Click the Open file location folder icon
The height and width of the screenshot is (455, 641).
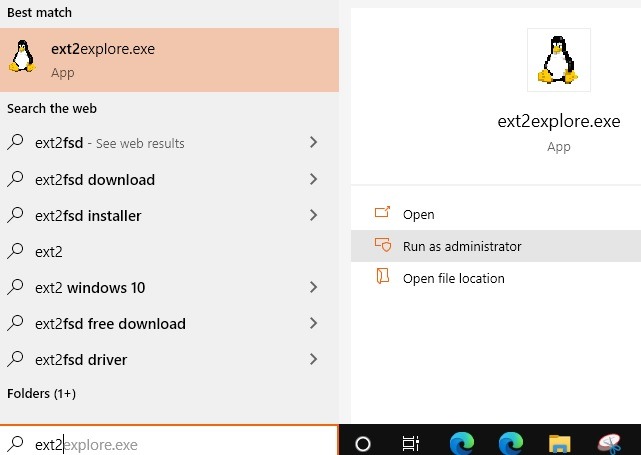382,276
